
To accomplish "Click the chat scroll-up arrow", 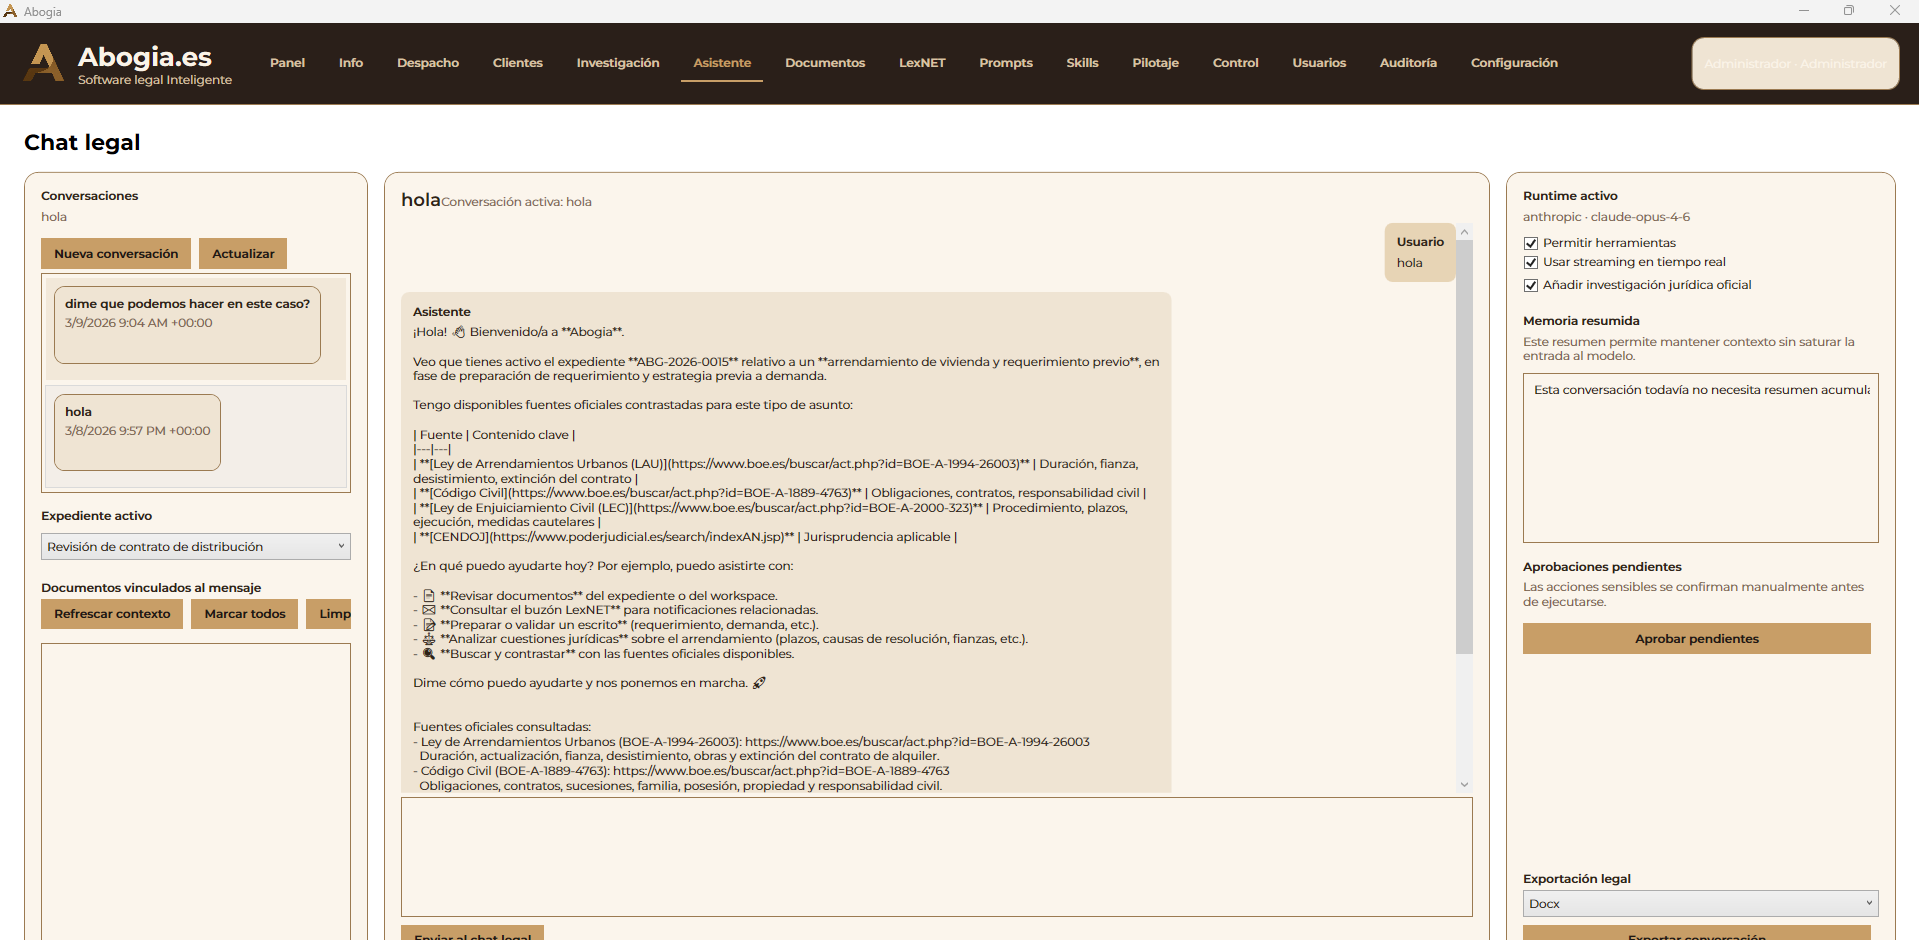I will tap(1464, 232).
